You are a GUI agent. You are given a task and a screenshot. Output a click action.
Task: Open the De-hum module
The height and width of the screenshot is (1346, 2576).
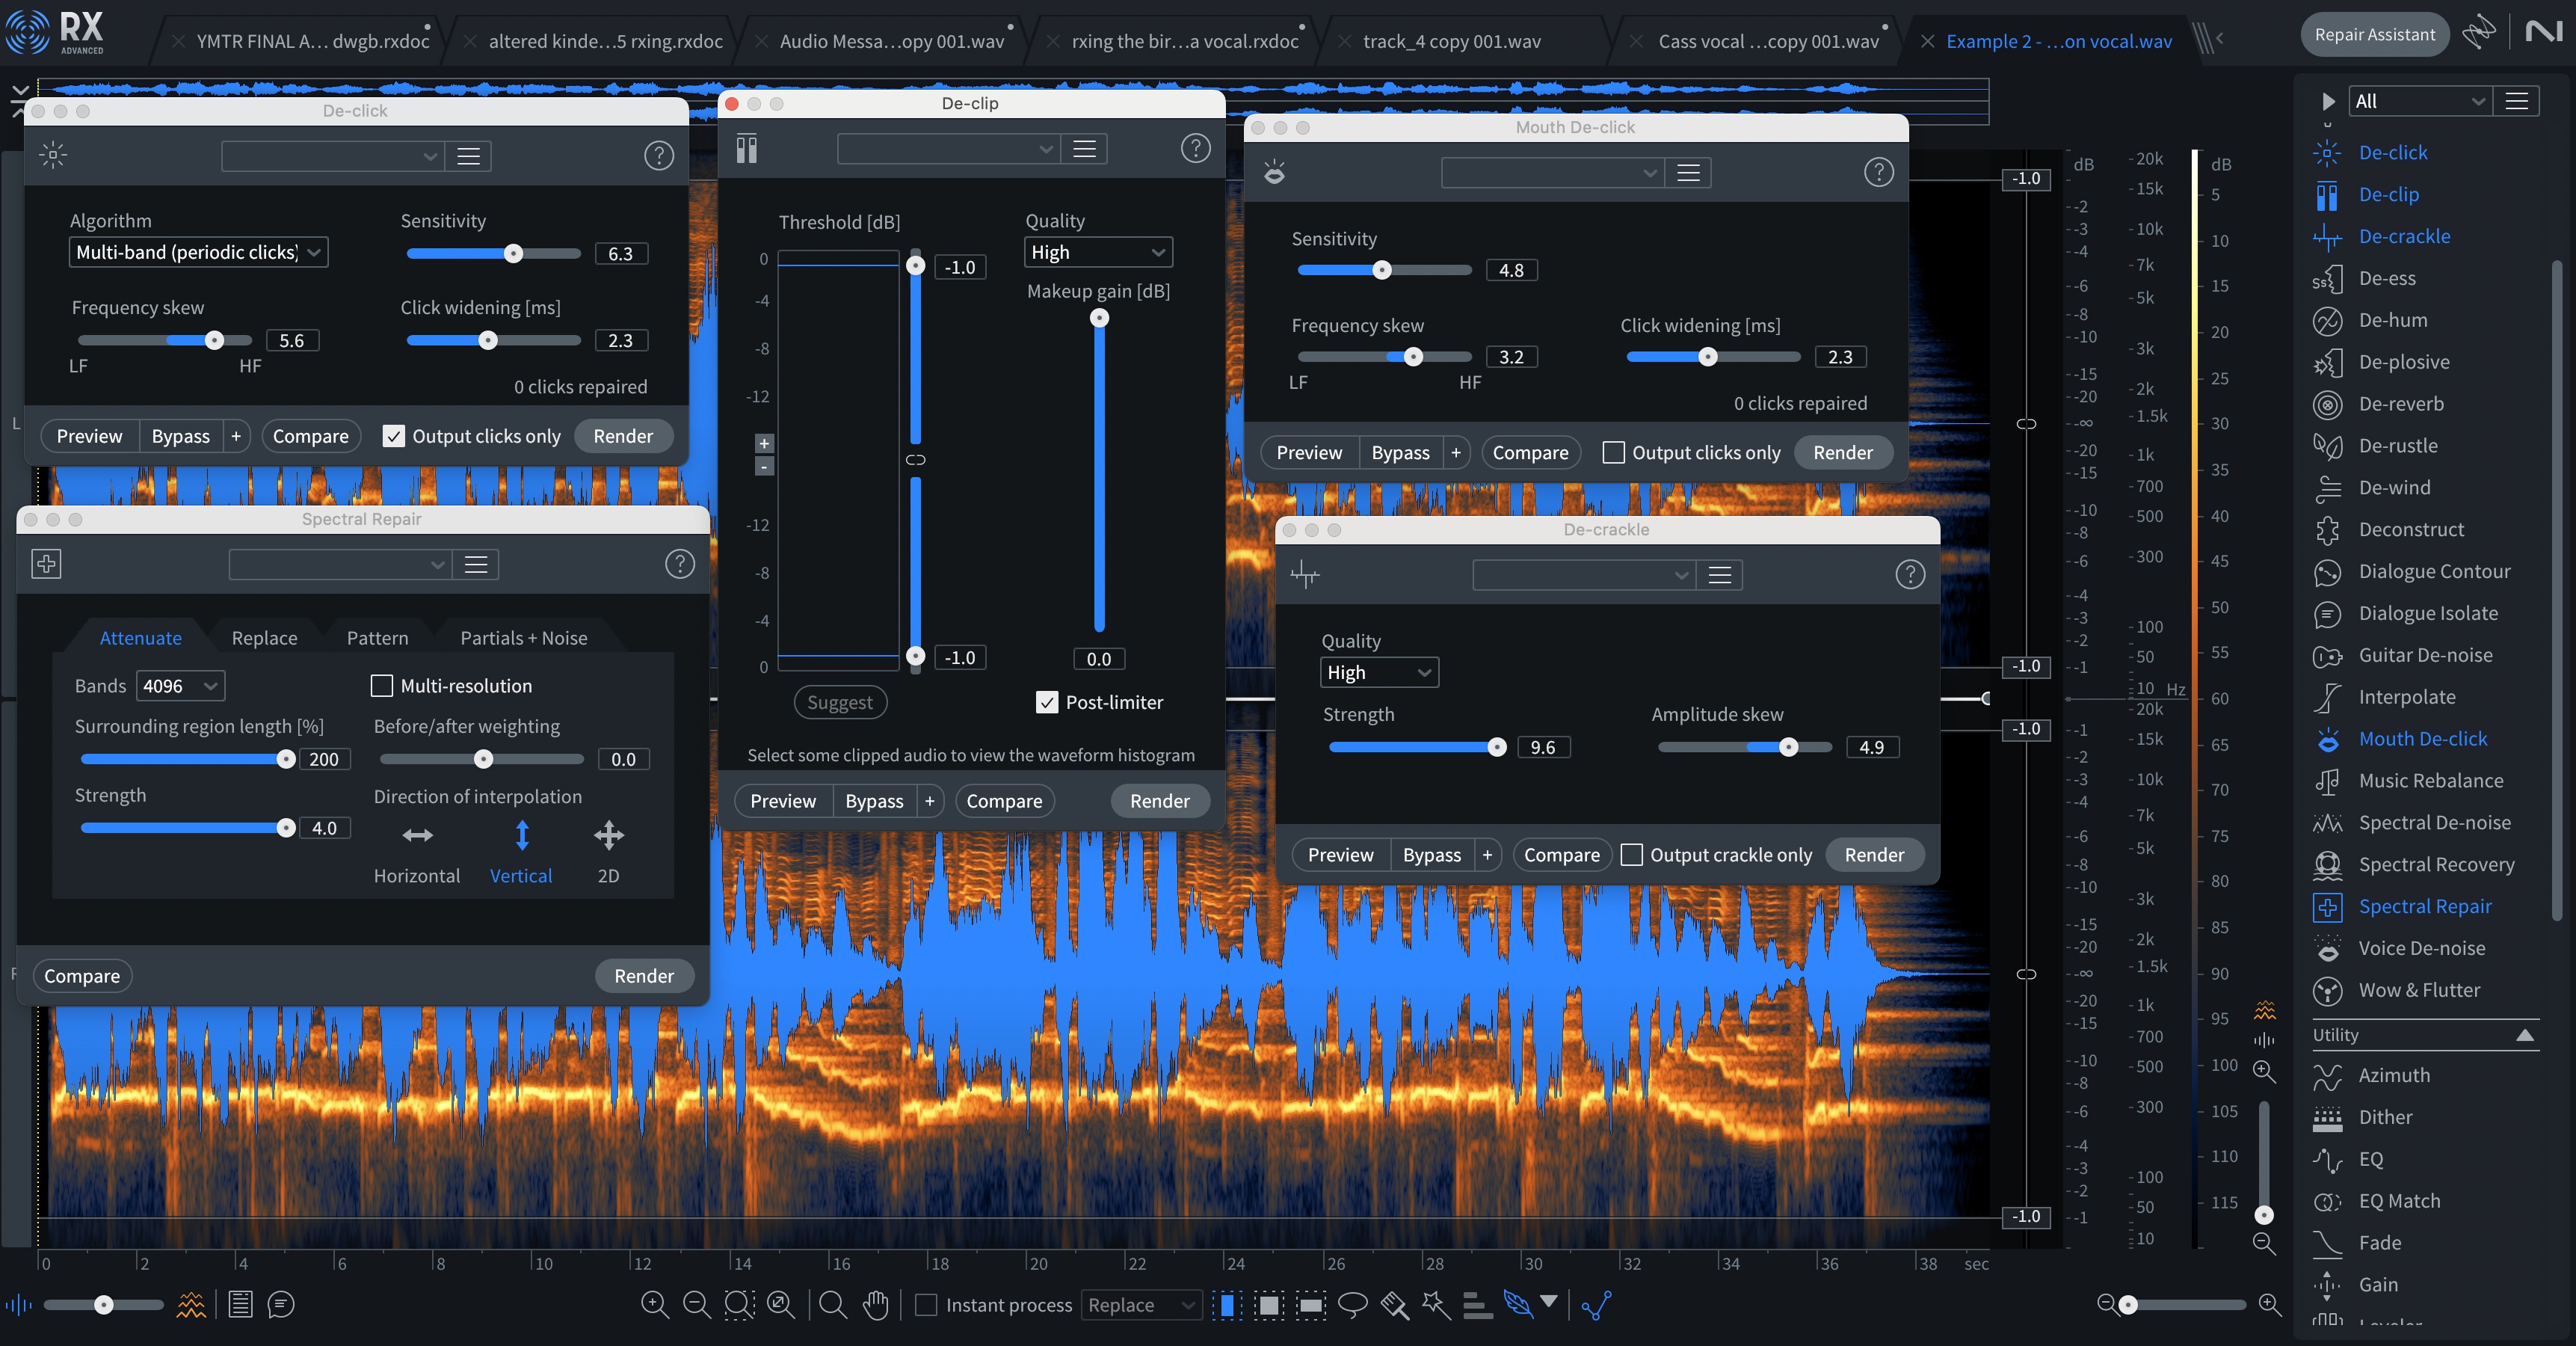(x=2392, y=320)
